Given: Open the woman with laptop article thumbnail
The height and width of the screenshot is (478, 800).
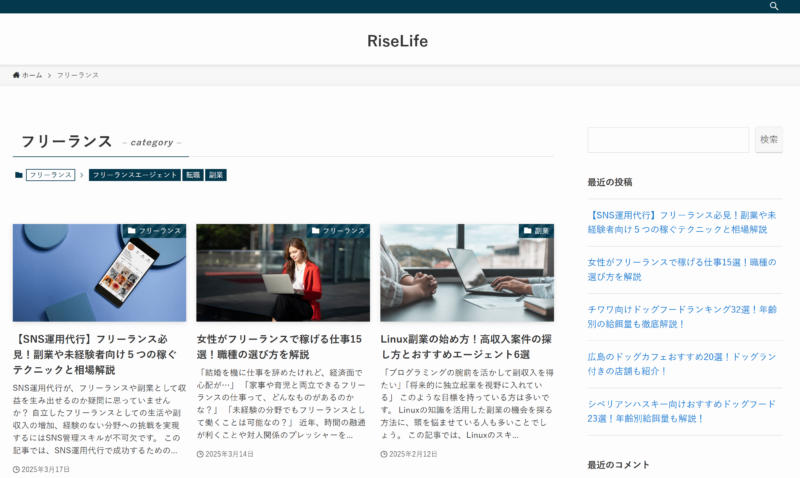Looking at the screenshot, I should 283,273.
